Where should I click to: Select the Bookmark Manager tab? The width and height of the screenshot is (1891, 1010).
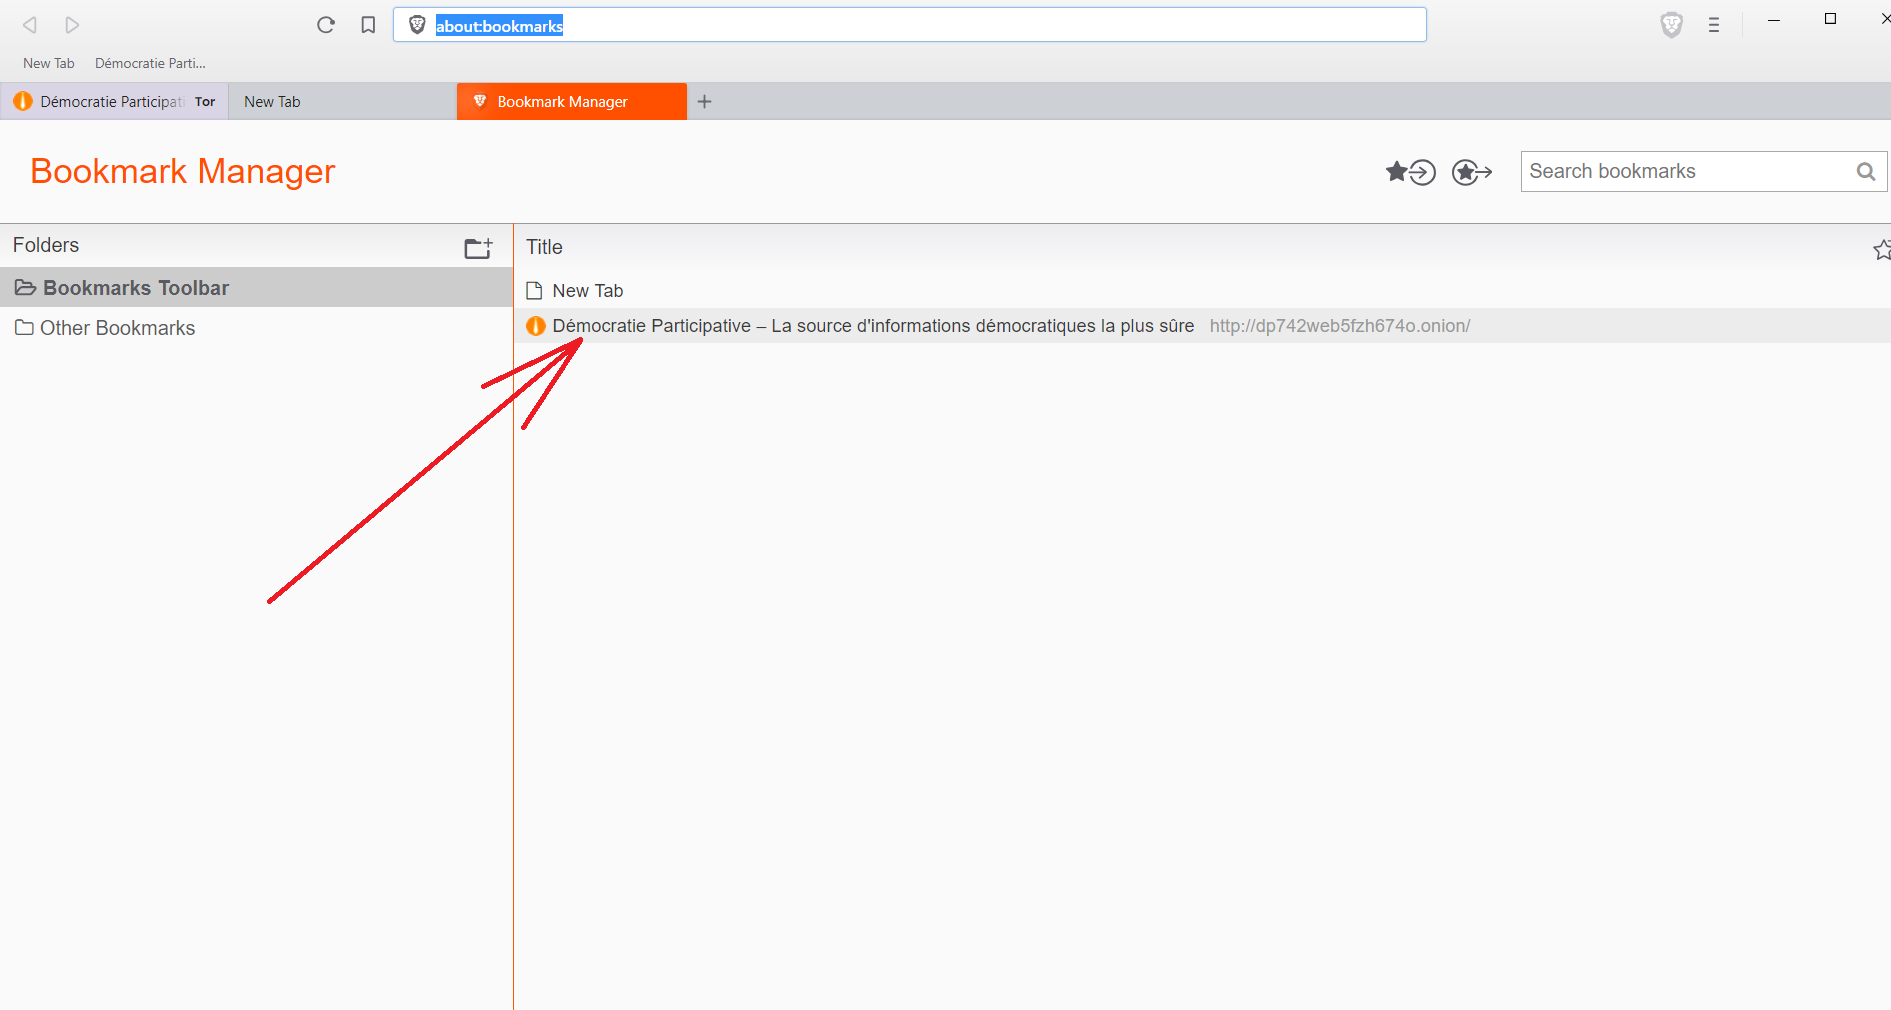[x=572, y=101]
